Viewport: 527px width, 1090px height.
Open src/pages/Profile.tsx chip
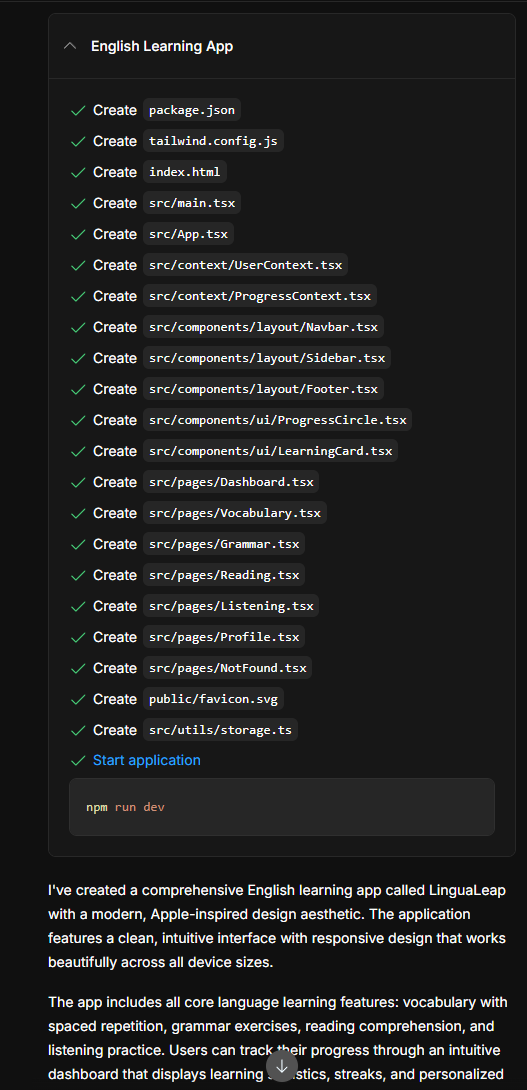(224, 637)
